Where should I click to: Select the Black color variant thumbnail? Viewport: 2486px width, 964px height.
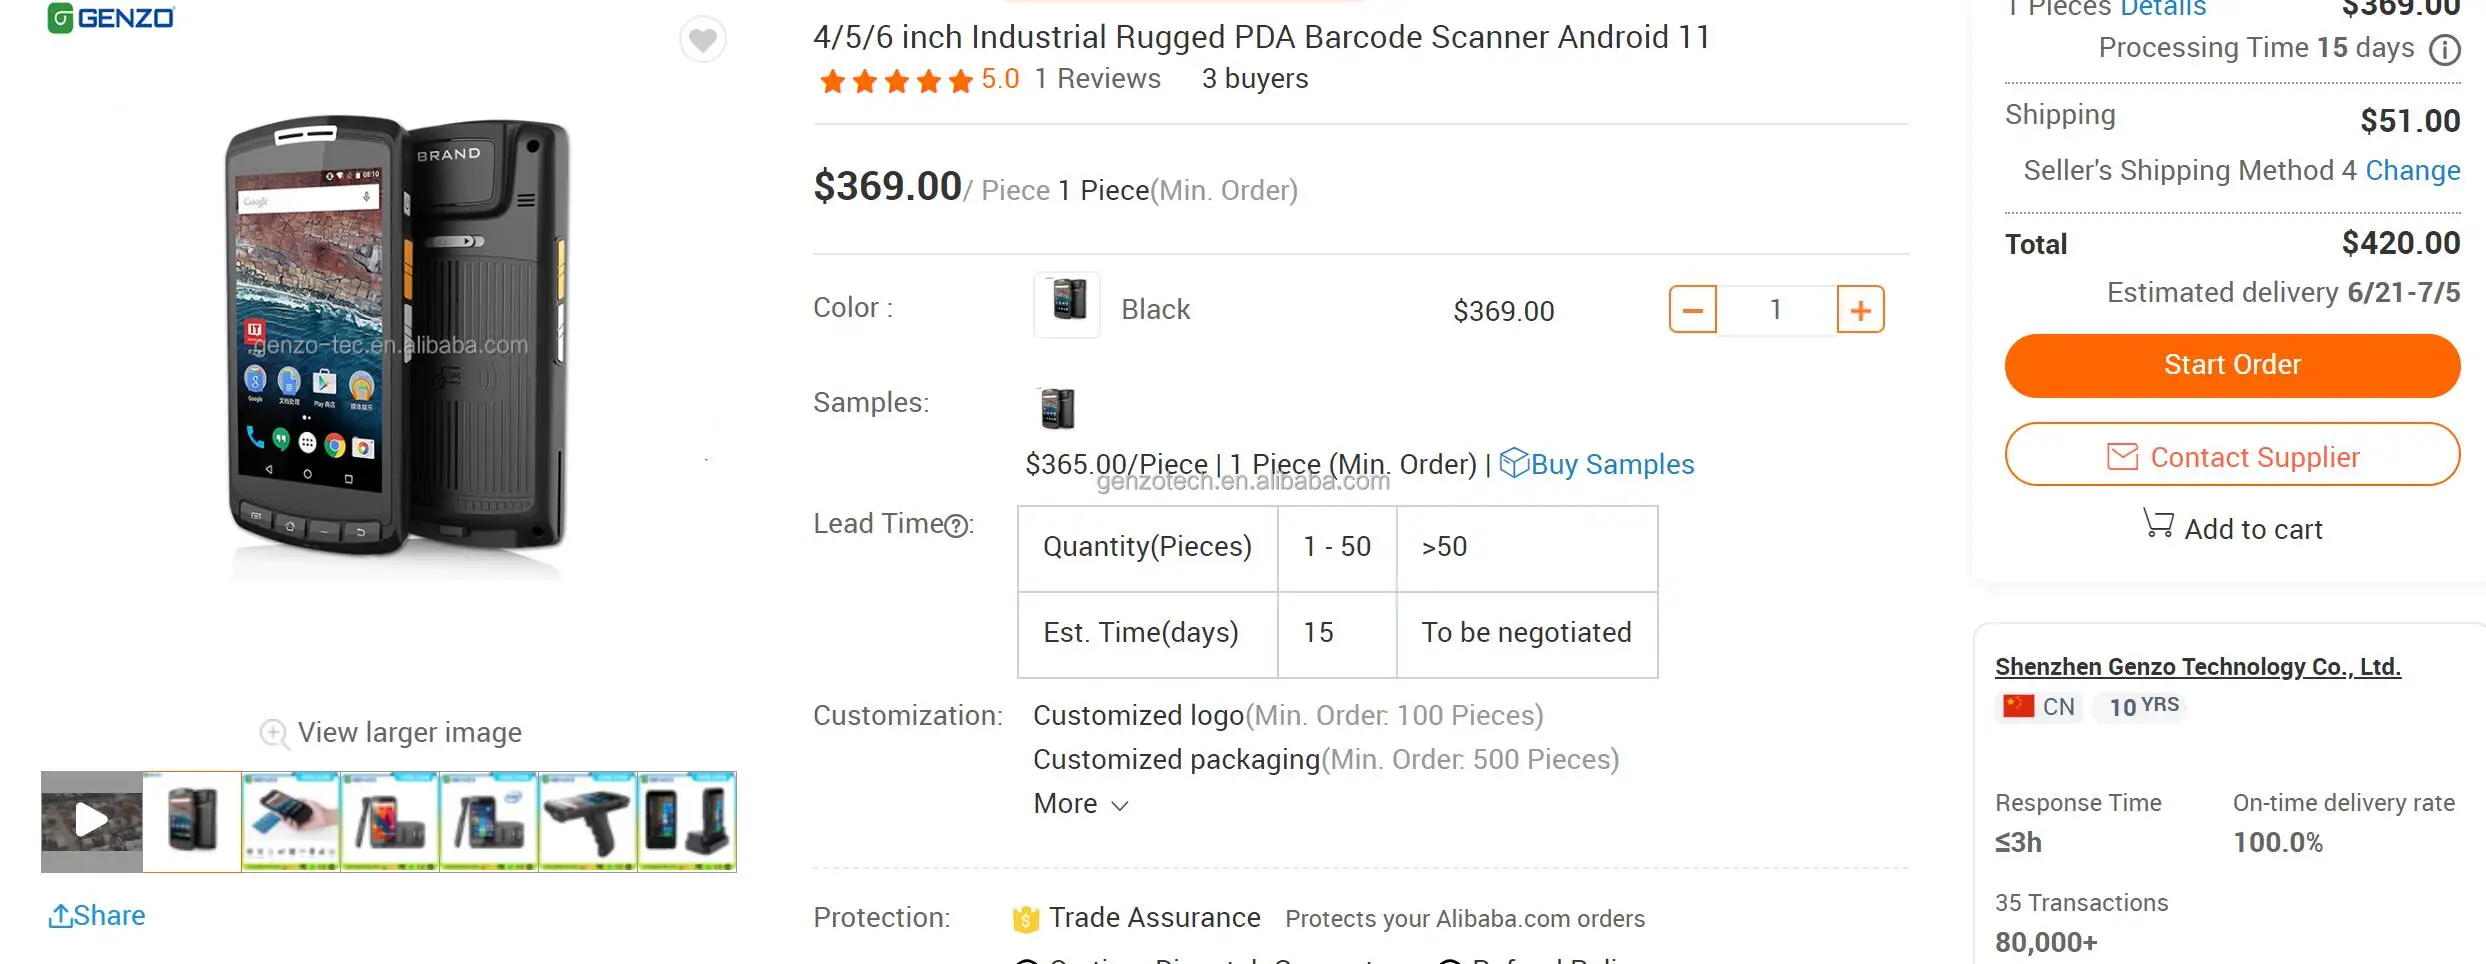(1065, 305)
